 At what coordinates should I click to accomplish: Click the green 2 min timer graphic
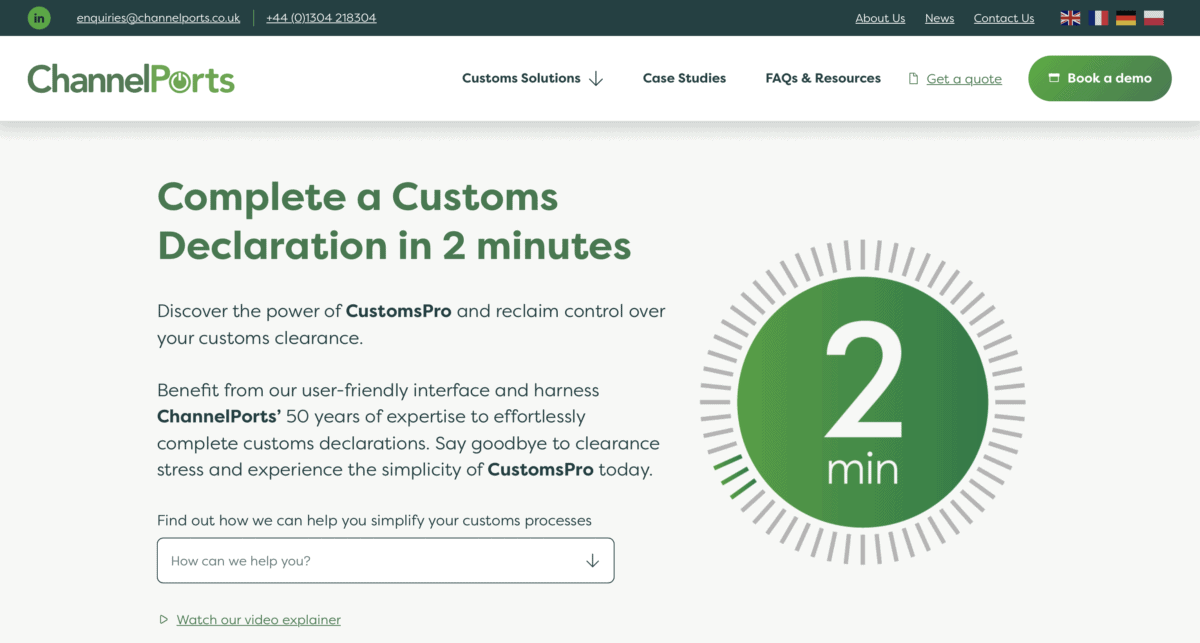tap(862, 402)
